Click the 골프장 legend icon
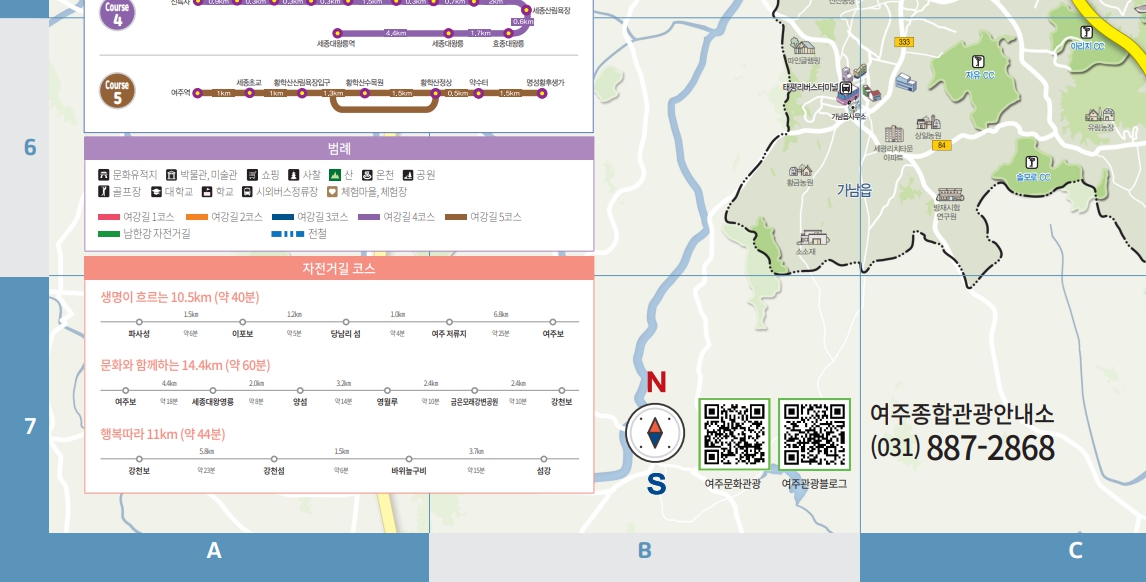The height and width of the screenshot is (582, 1146). click(x=104, y=192)
